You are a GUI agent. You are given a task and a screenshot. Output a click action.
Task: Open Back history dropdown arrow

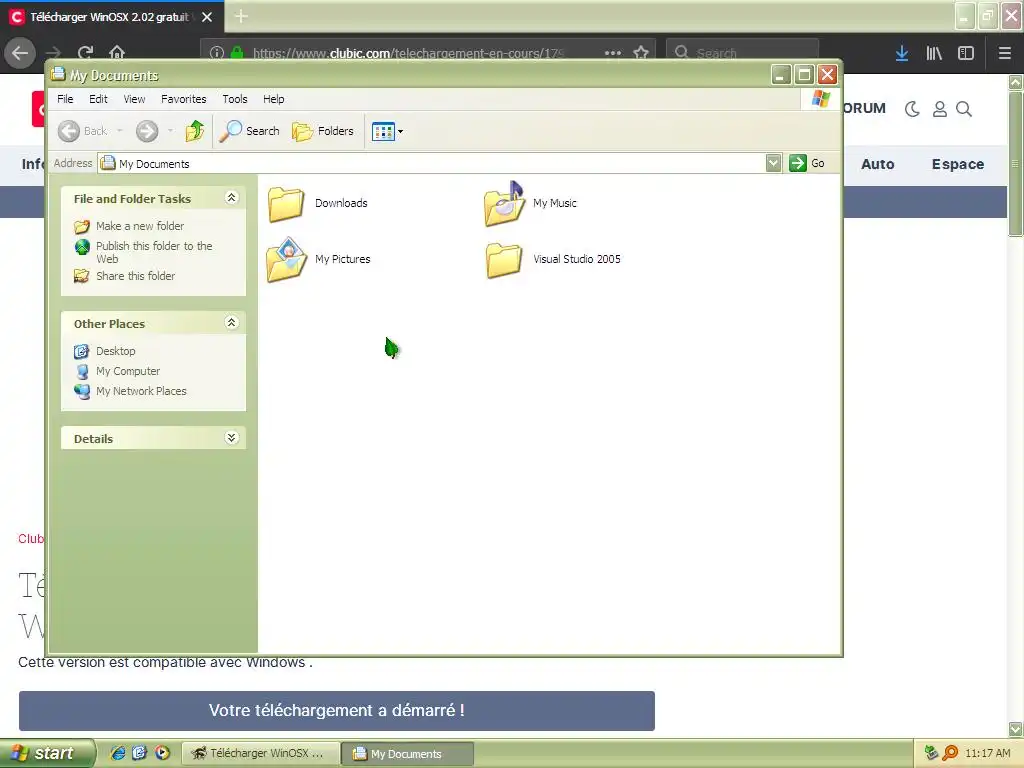[120, 131]
